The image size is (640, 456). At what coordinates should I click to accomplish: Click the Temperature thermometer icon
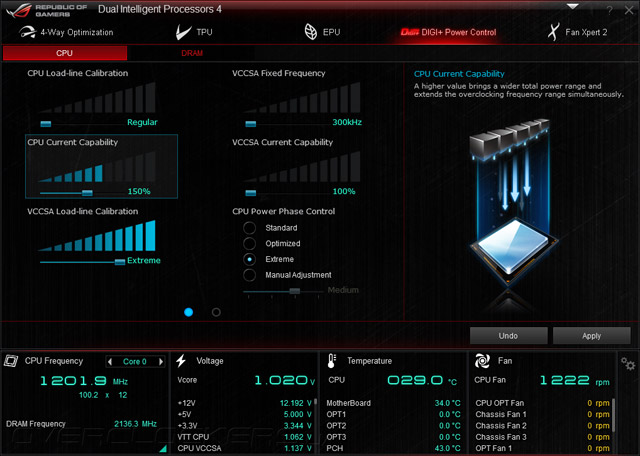point(331,361)
